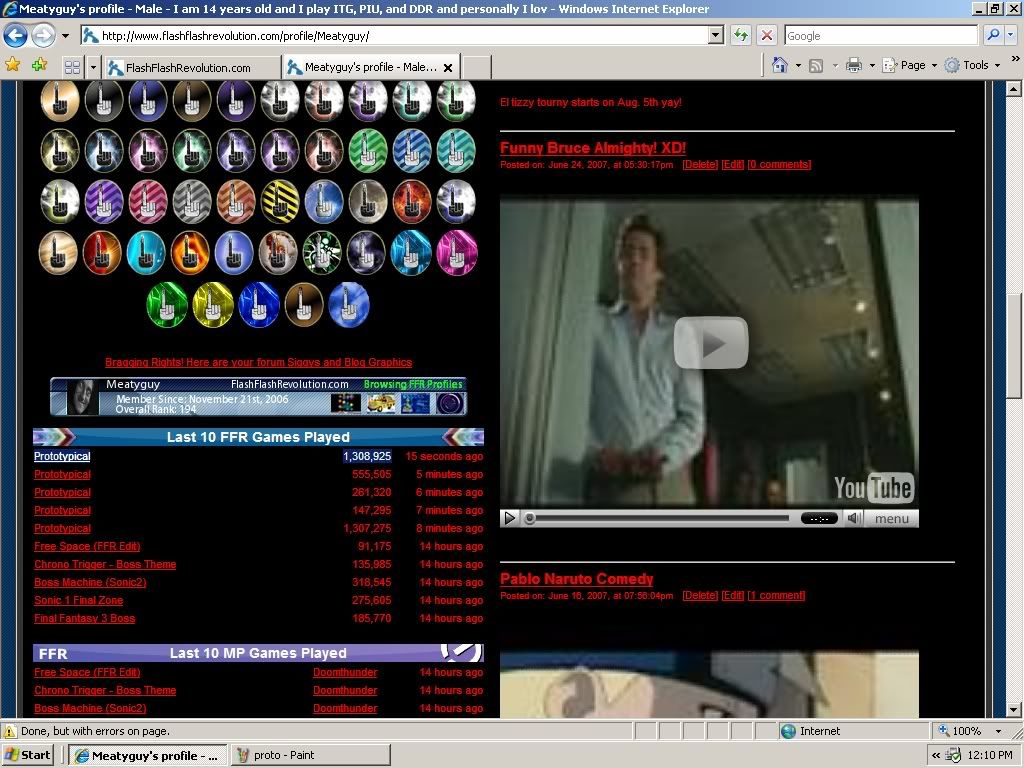1024x768 pixels.
Task: Open the Page menu dropdown
Action: 918,65
